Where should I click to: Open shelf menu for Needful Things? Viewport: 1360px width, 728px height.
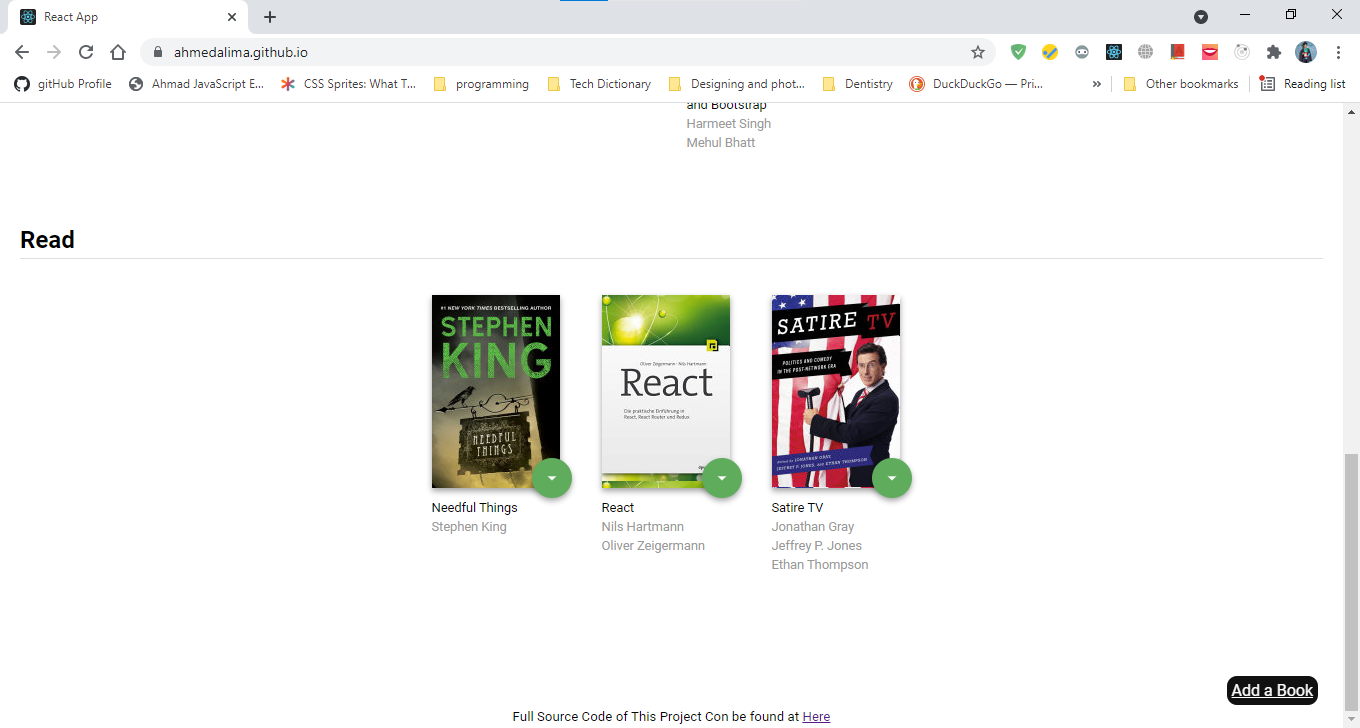tap(552, 478)
